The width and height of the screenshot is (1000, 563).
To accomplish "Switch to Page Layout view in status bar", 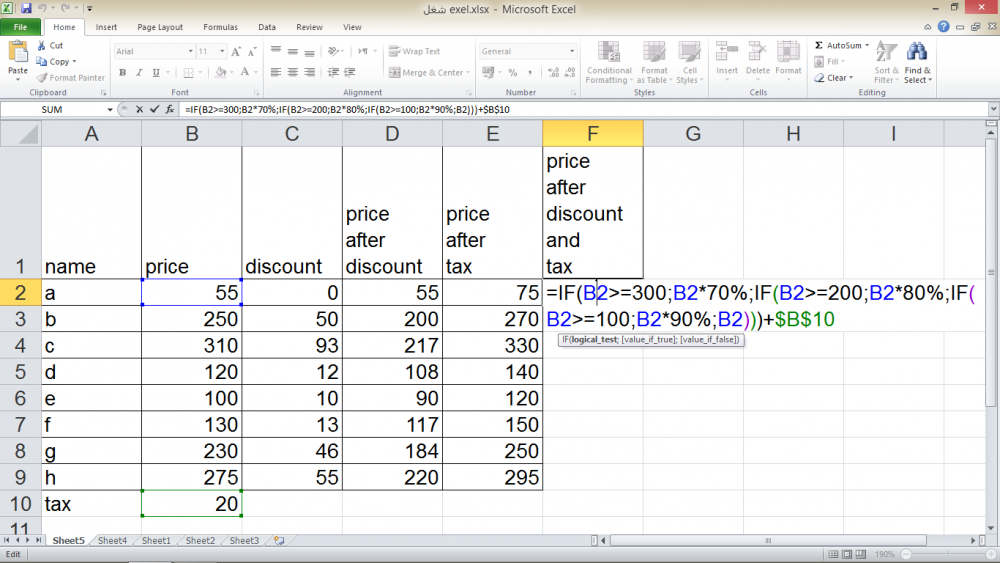I will coord(847,555).
